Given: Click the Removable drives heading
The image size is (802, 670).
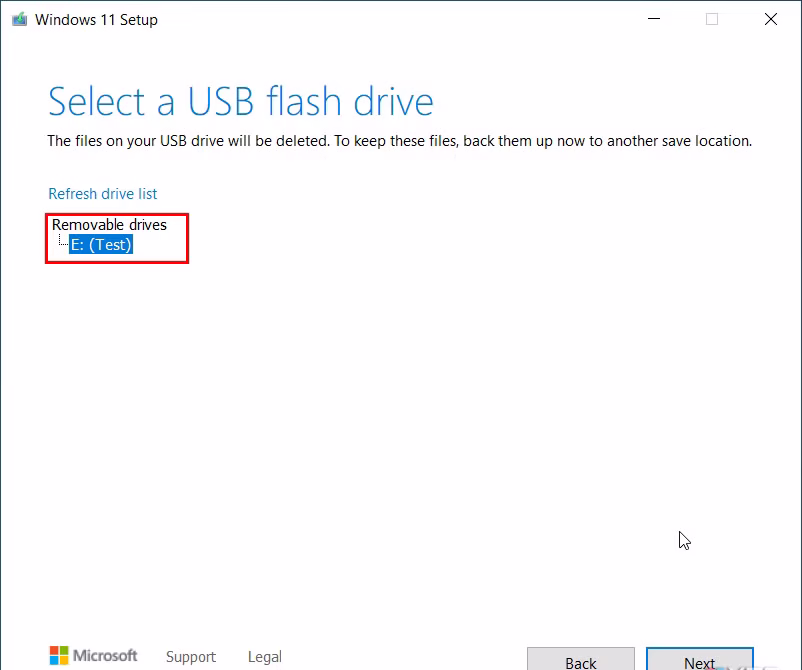Looking at the screenshot, I should (109, 224).
